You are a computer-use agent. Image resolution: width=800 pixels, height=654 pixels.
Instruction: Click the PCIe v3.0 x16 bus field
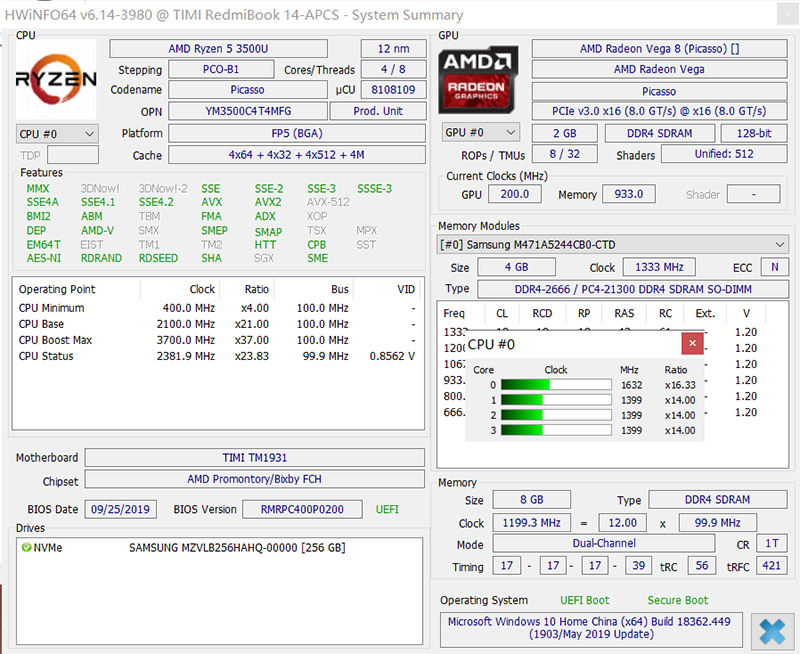(x=659, y=111)
